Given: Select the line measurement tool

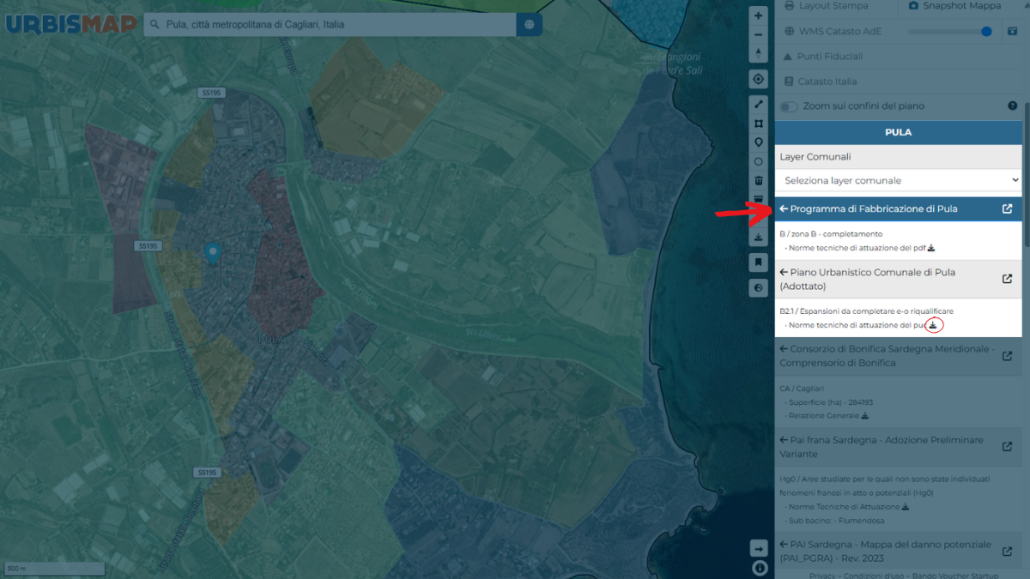Looking at the screenshot, I should tap(758, 104).
